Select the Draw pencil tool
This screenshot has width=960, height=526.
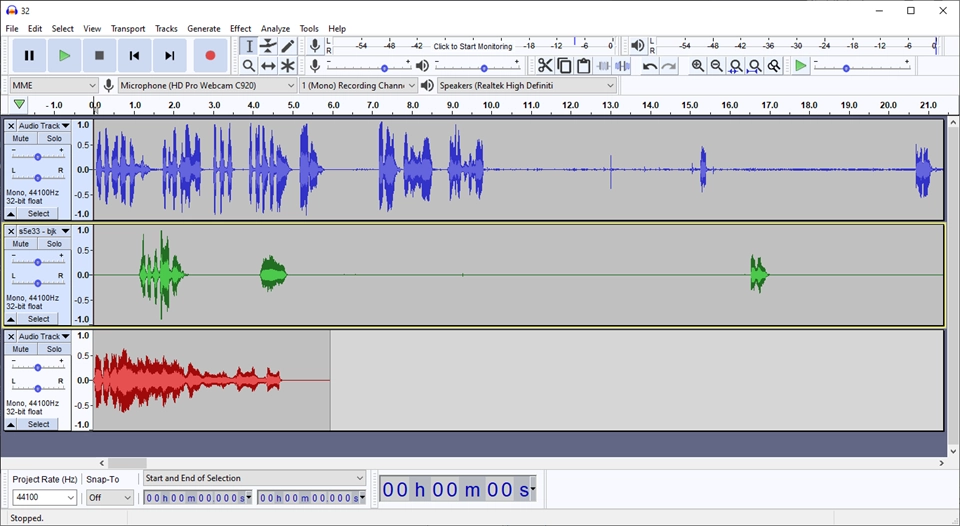tap(288, 46)
